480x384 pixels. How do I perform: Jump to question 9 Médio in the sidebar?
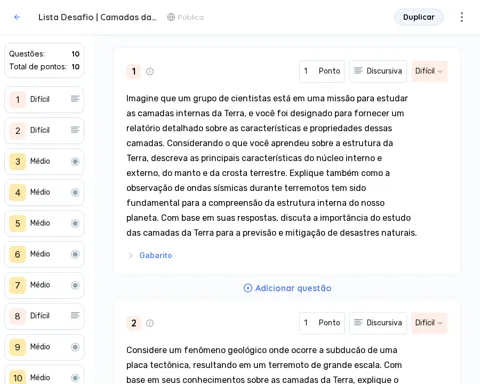click(x=44, y=347)
